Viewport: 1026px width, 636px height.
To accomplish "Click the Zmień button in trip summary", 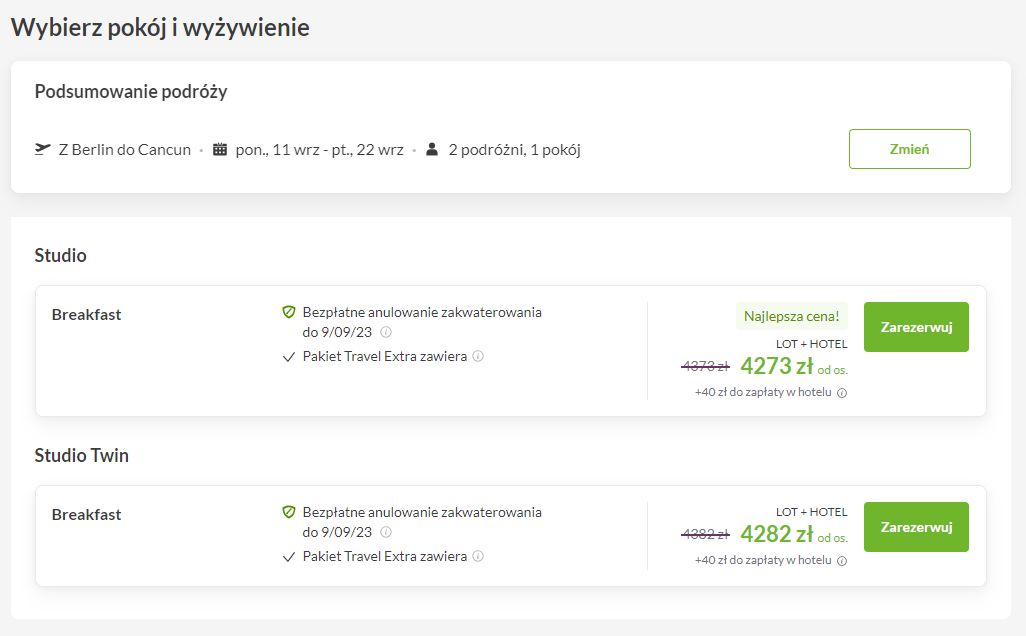I will point(910,149).
